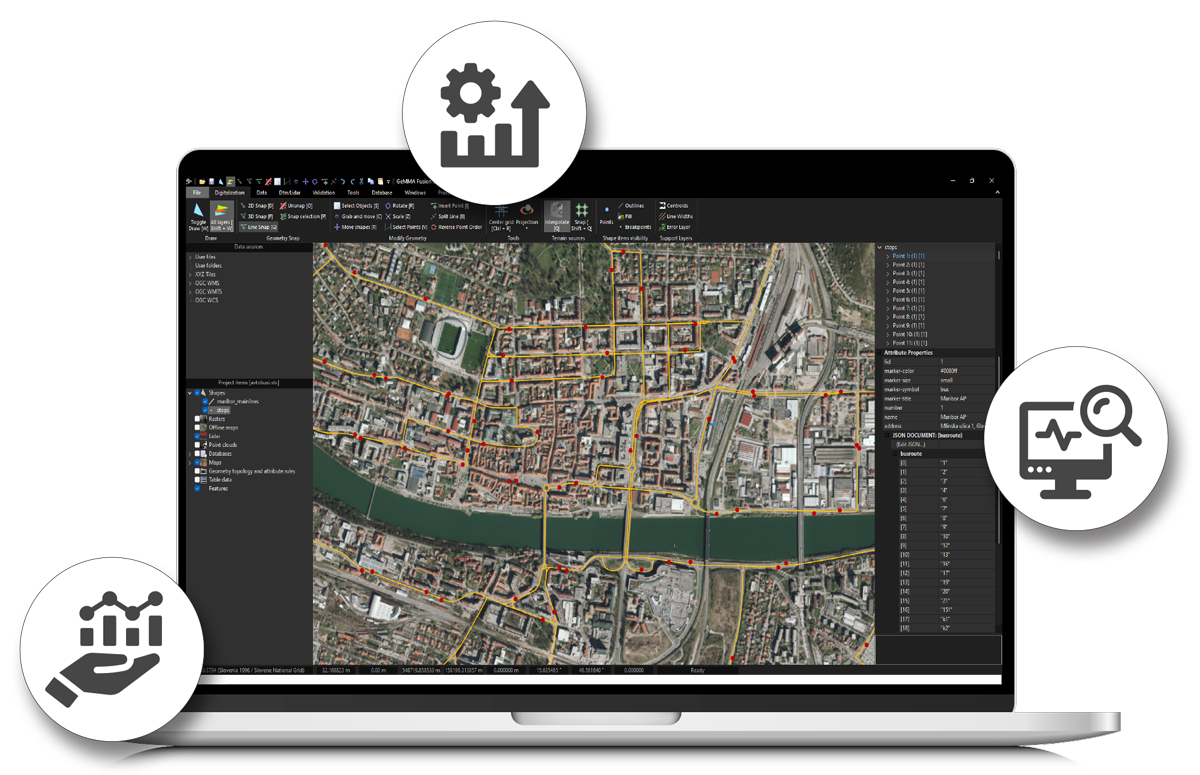
Task: Toggle the Point clouds checkbox
Action: pos(198,445)
